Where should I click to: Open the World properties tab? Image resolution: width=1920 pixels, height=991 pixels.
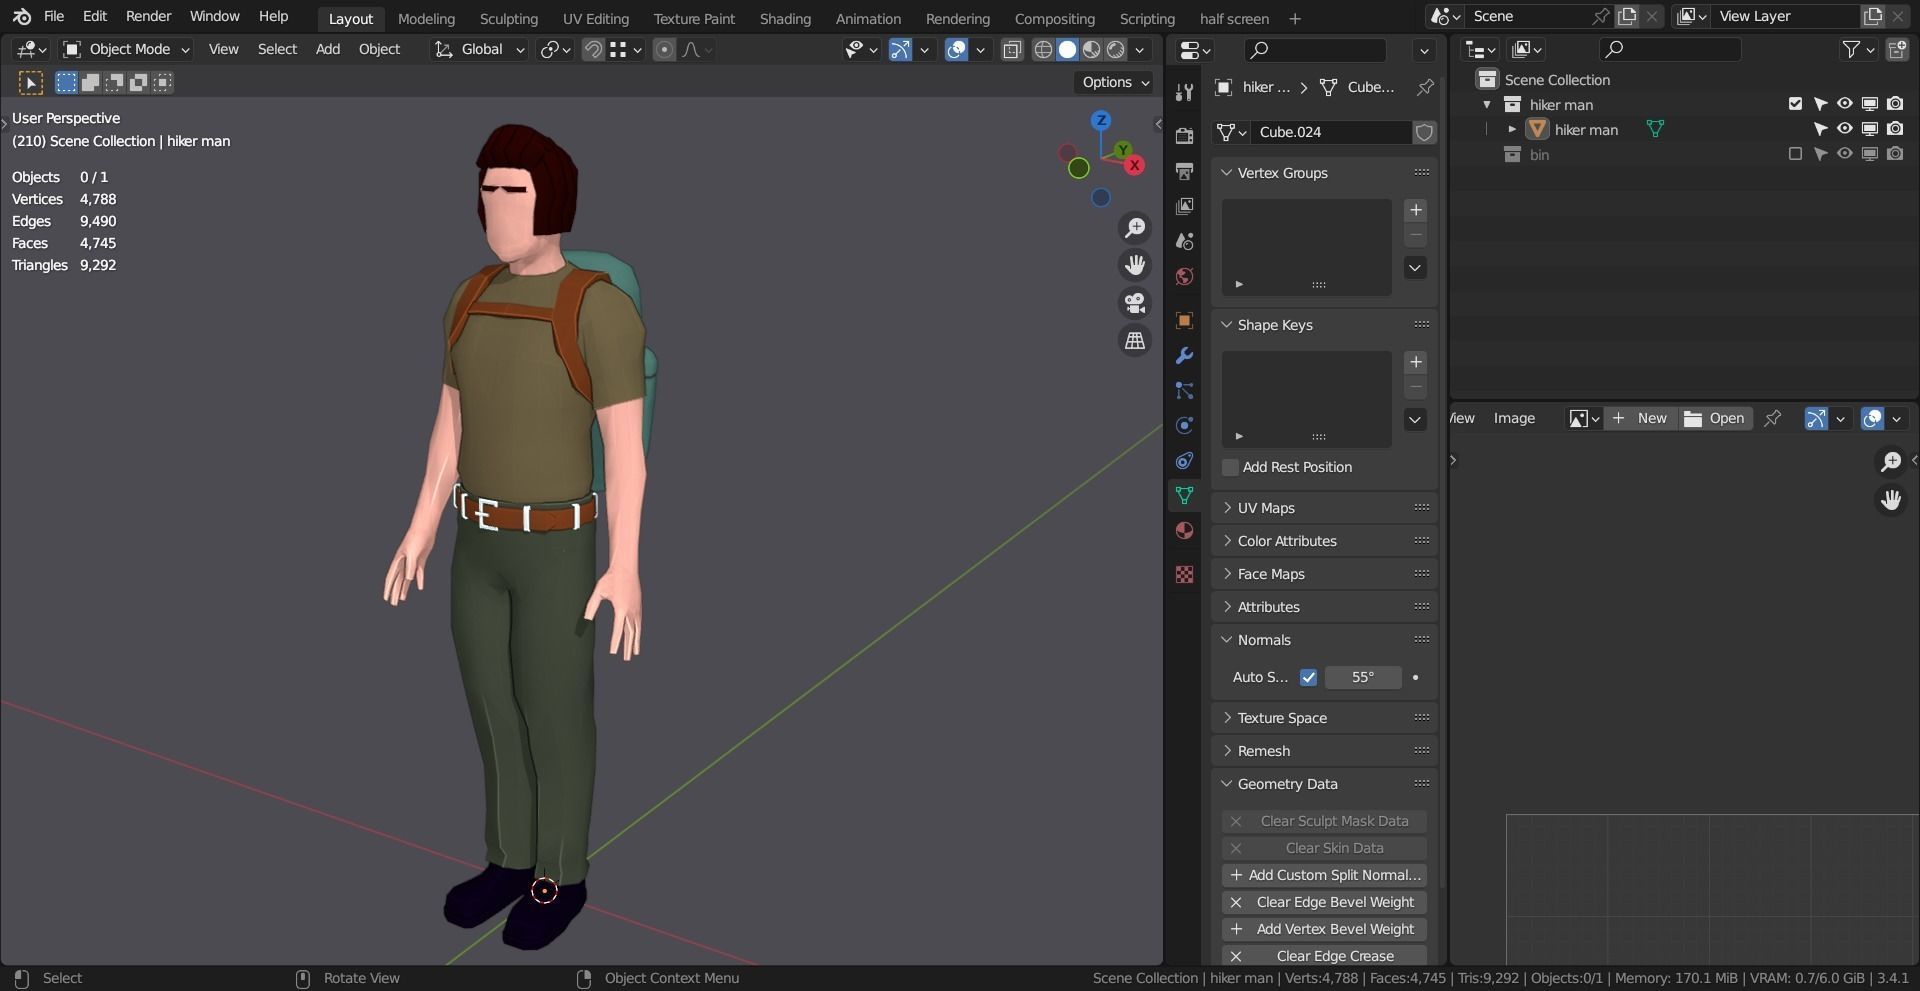(x=1185, y=276)
